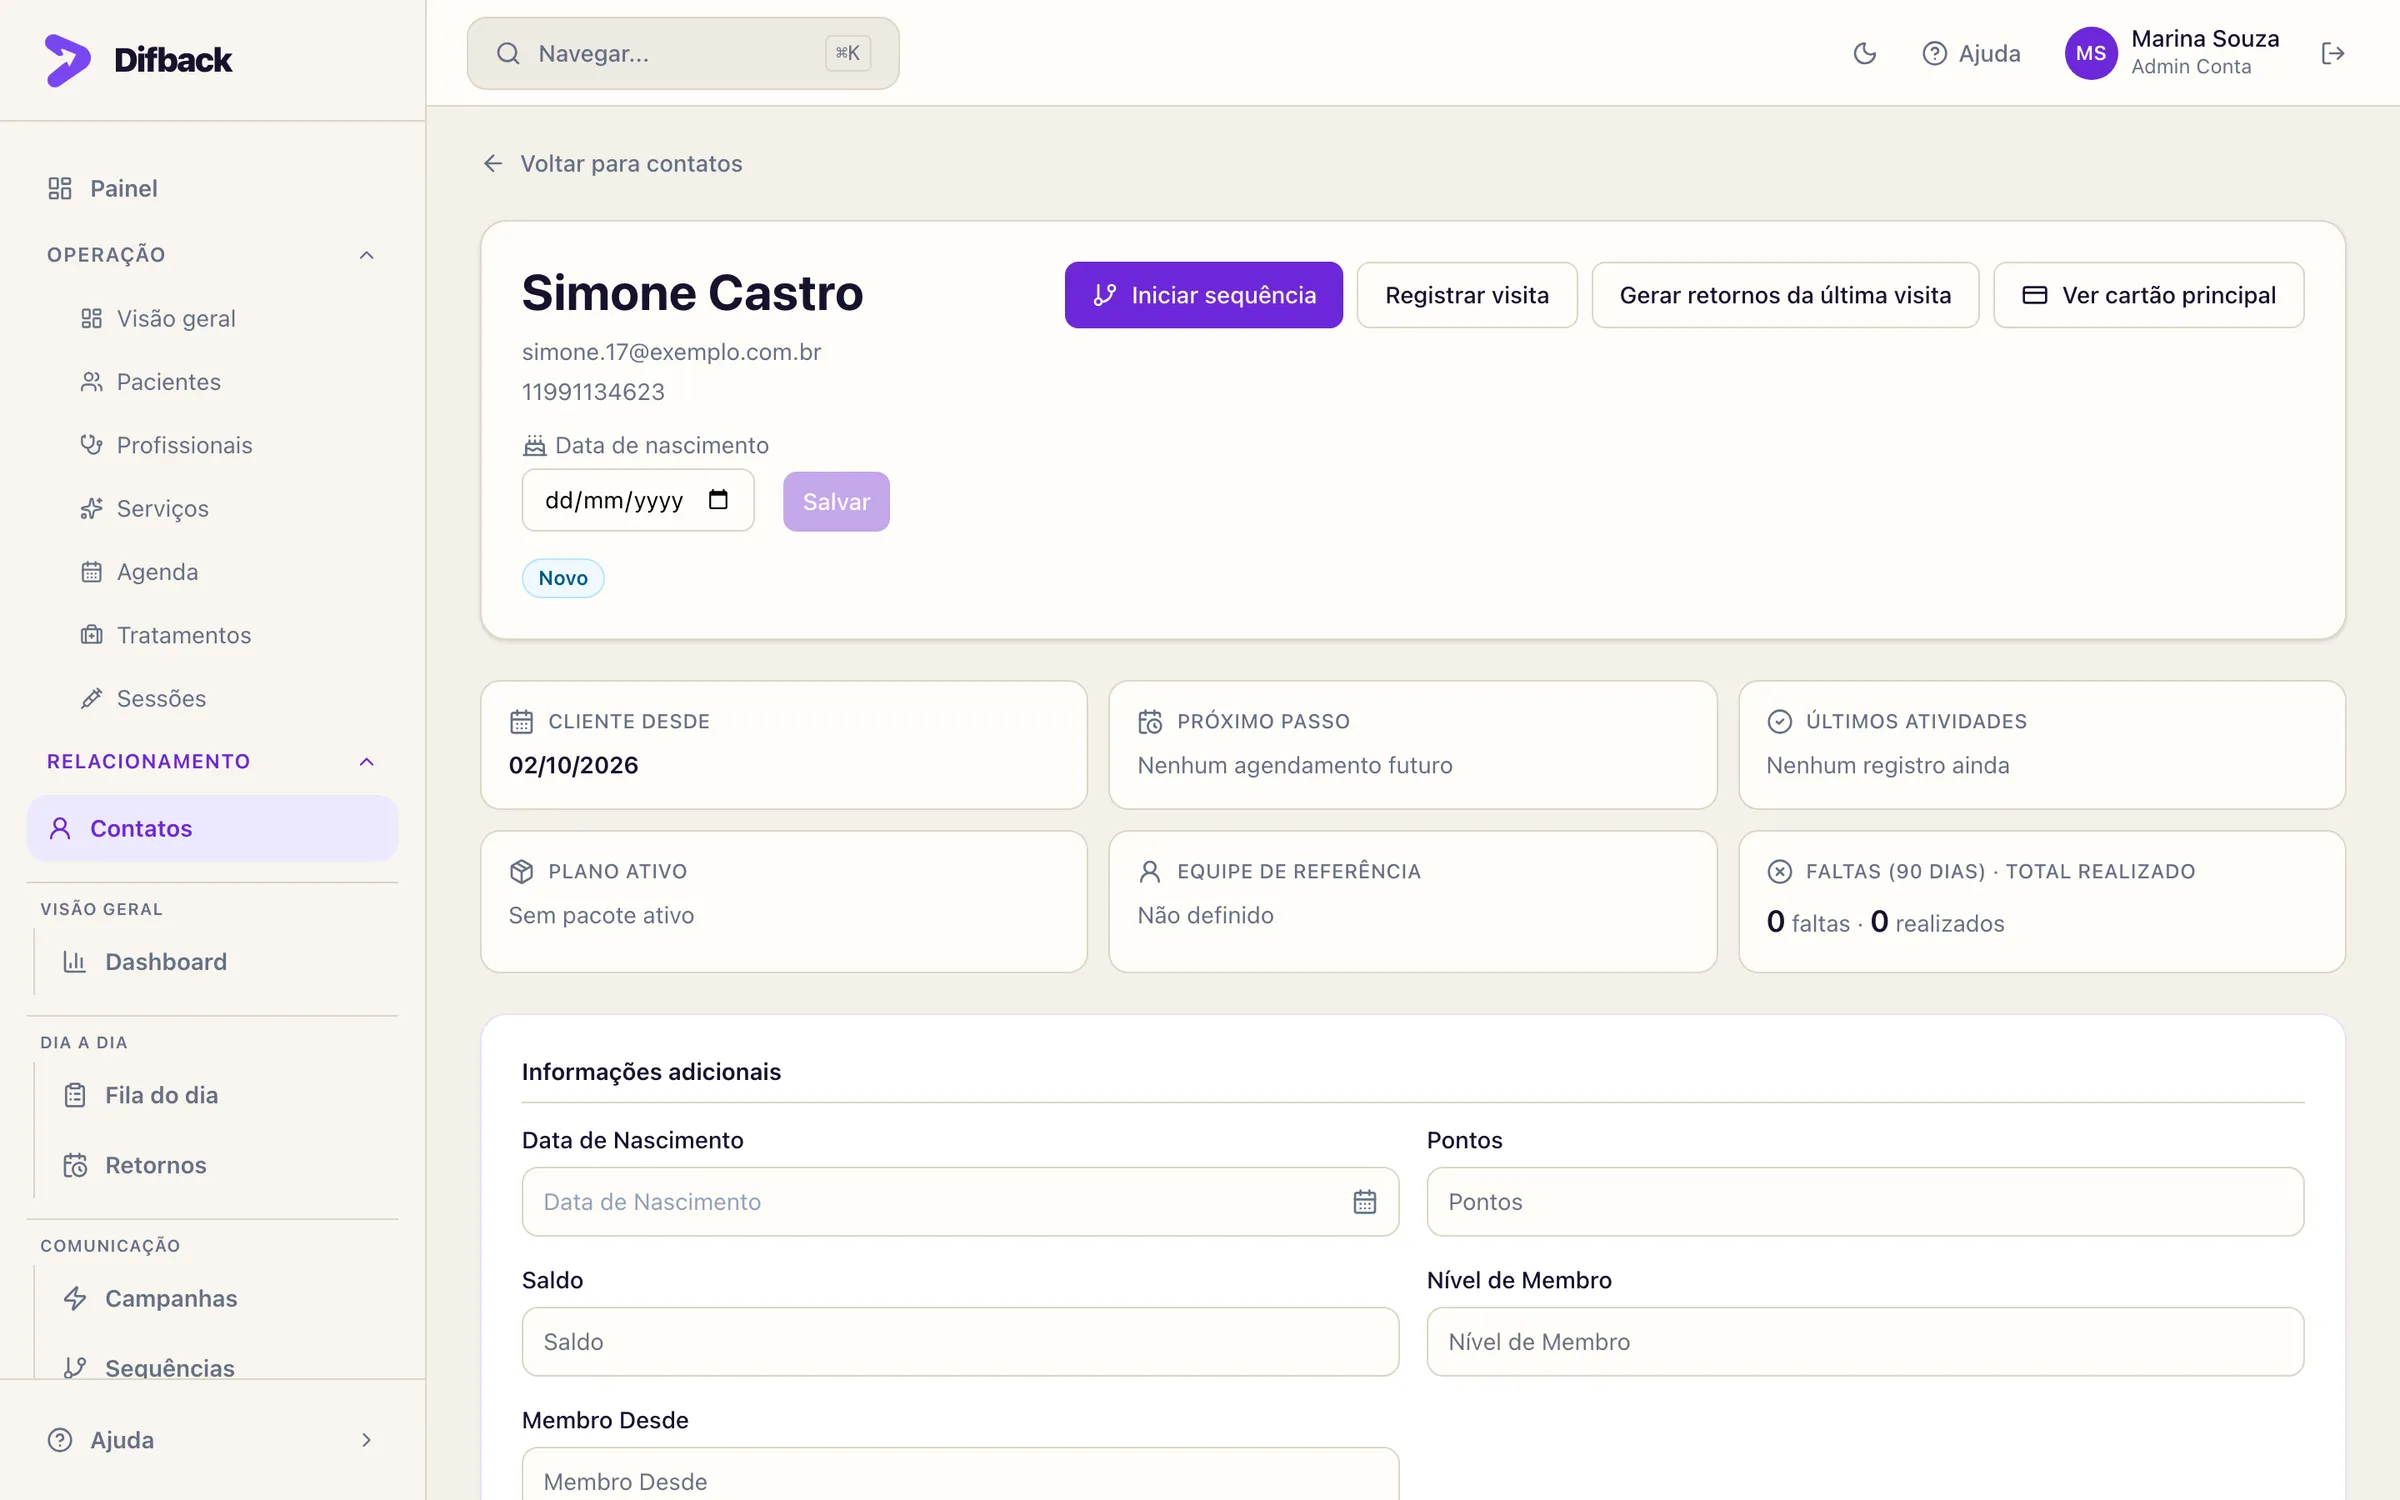The width and height of the screenshot is (2400, 1500).
Task: Click Iniciar sequência button
Action: coord(1203,295)
